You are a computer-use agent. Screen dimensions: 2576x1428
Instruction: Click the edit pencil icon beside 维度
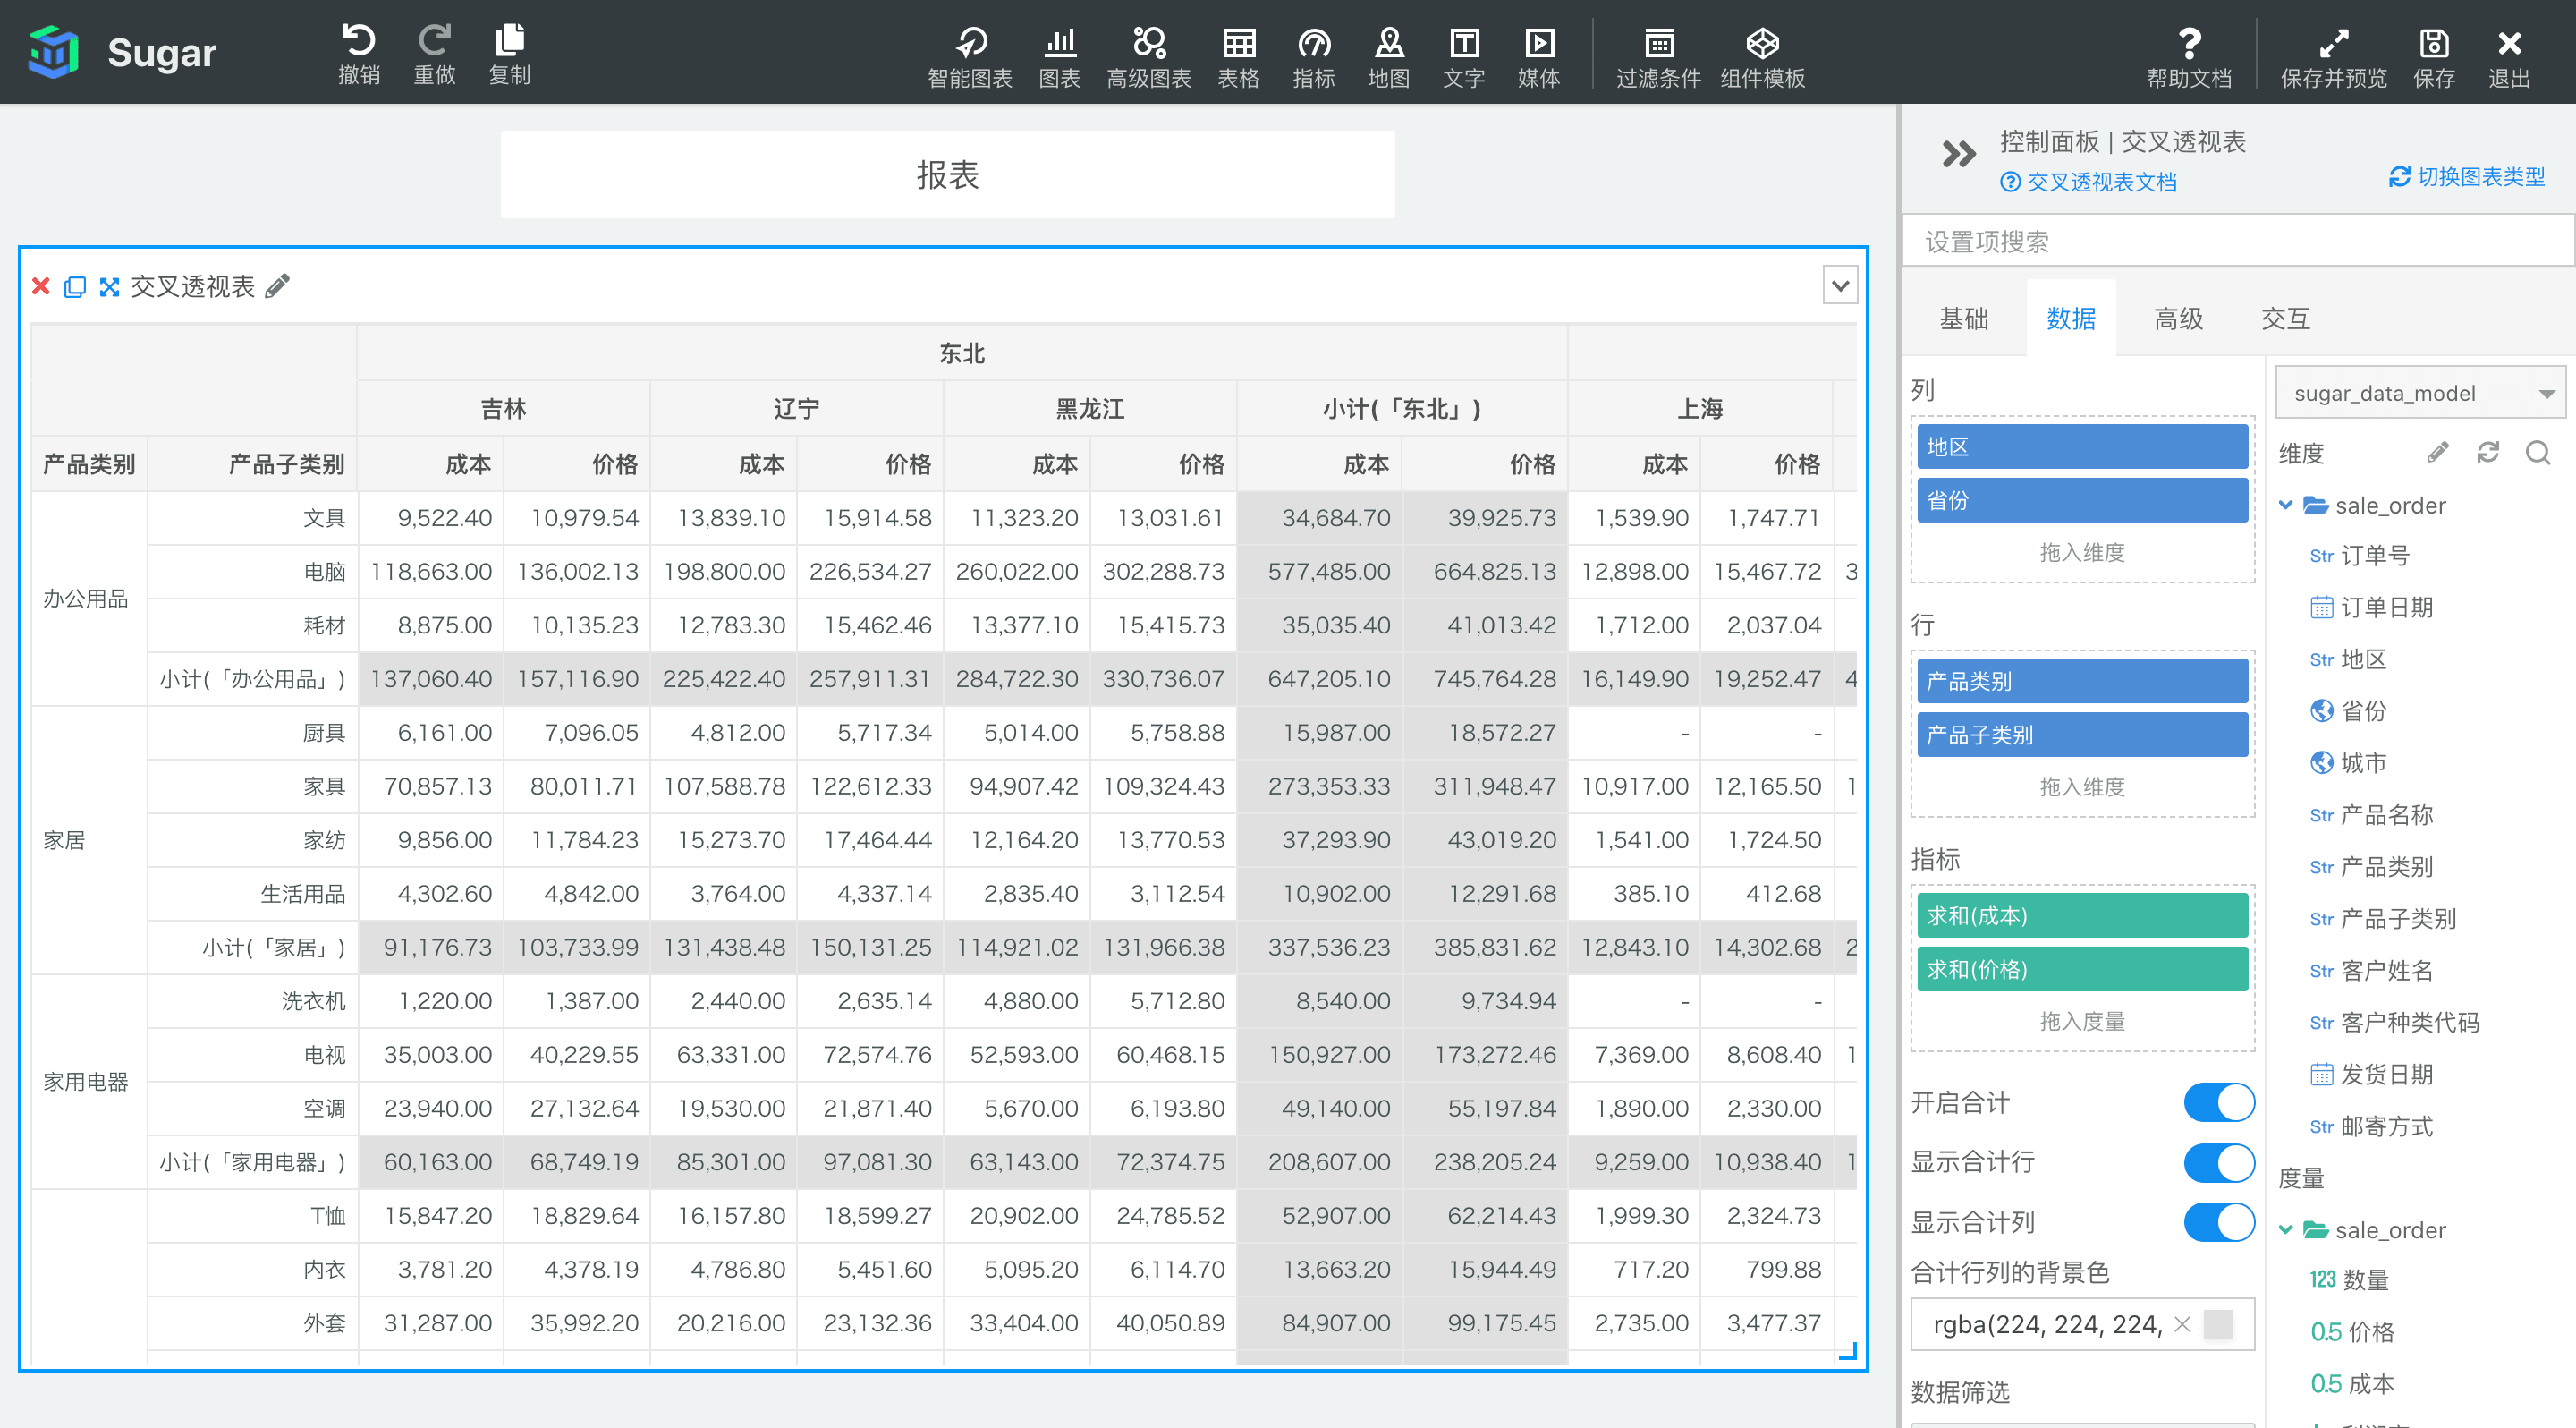click(2437, 452)
